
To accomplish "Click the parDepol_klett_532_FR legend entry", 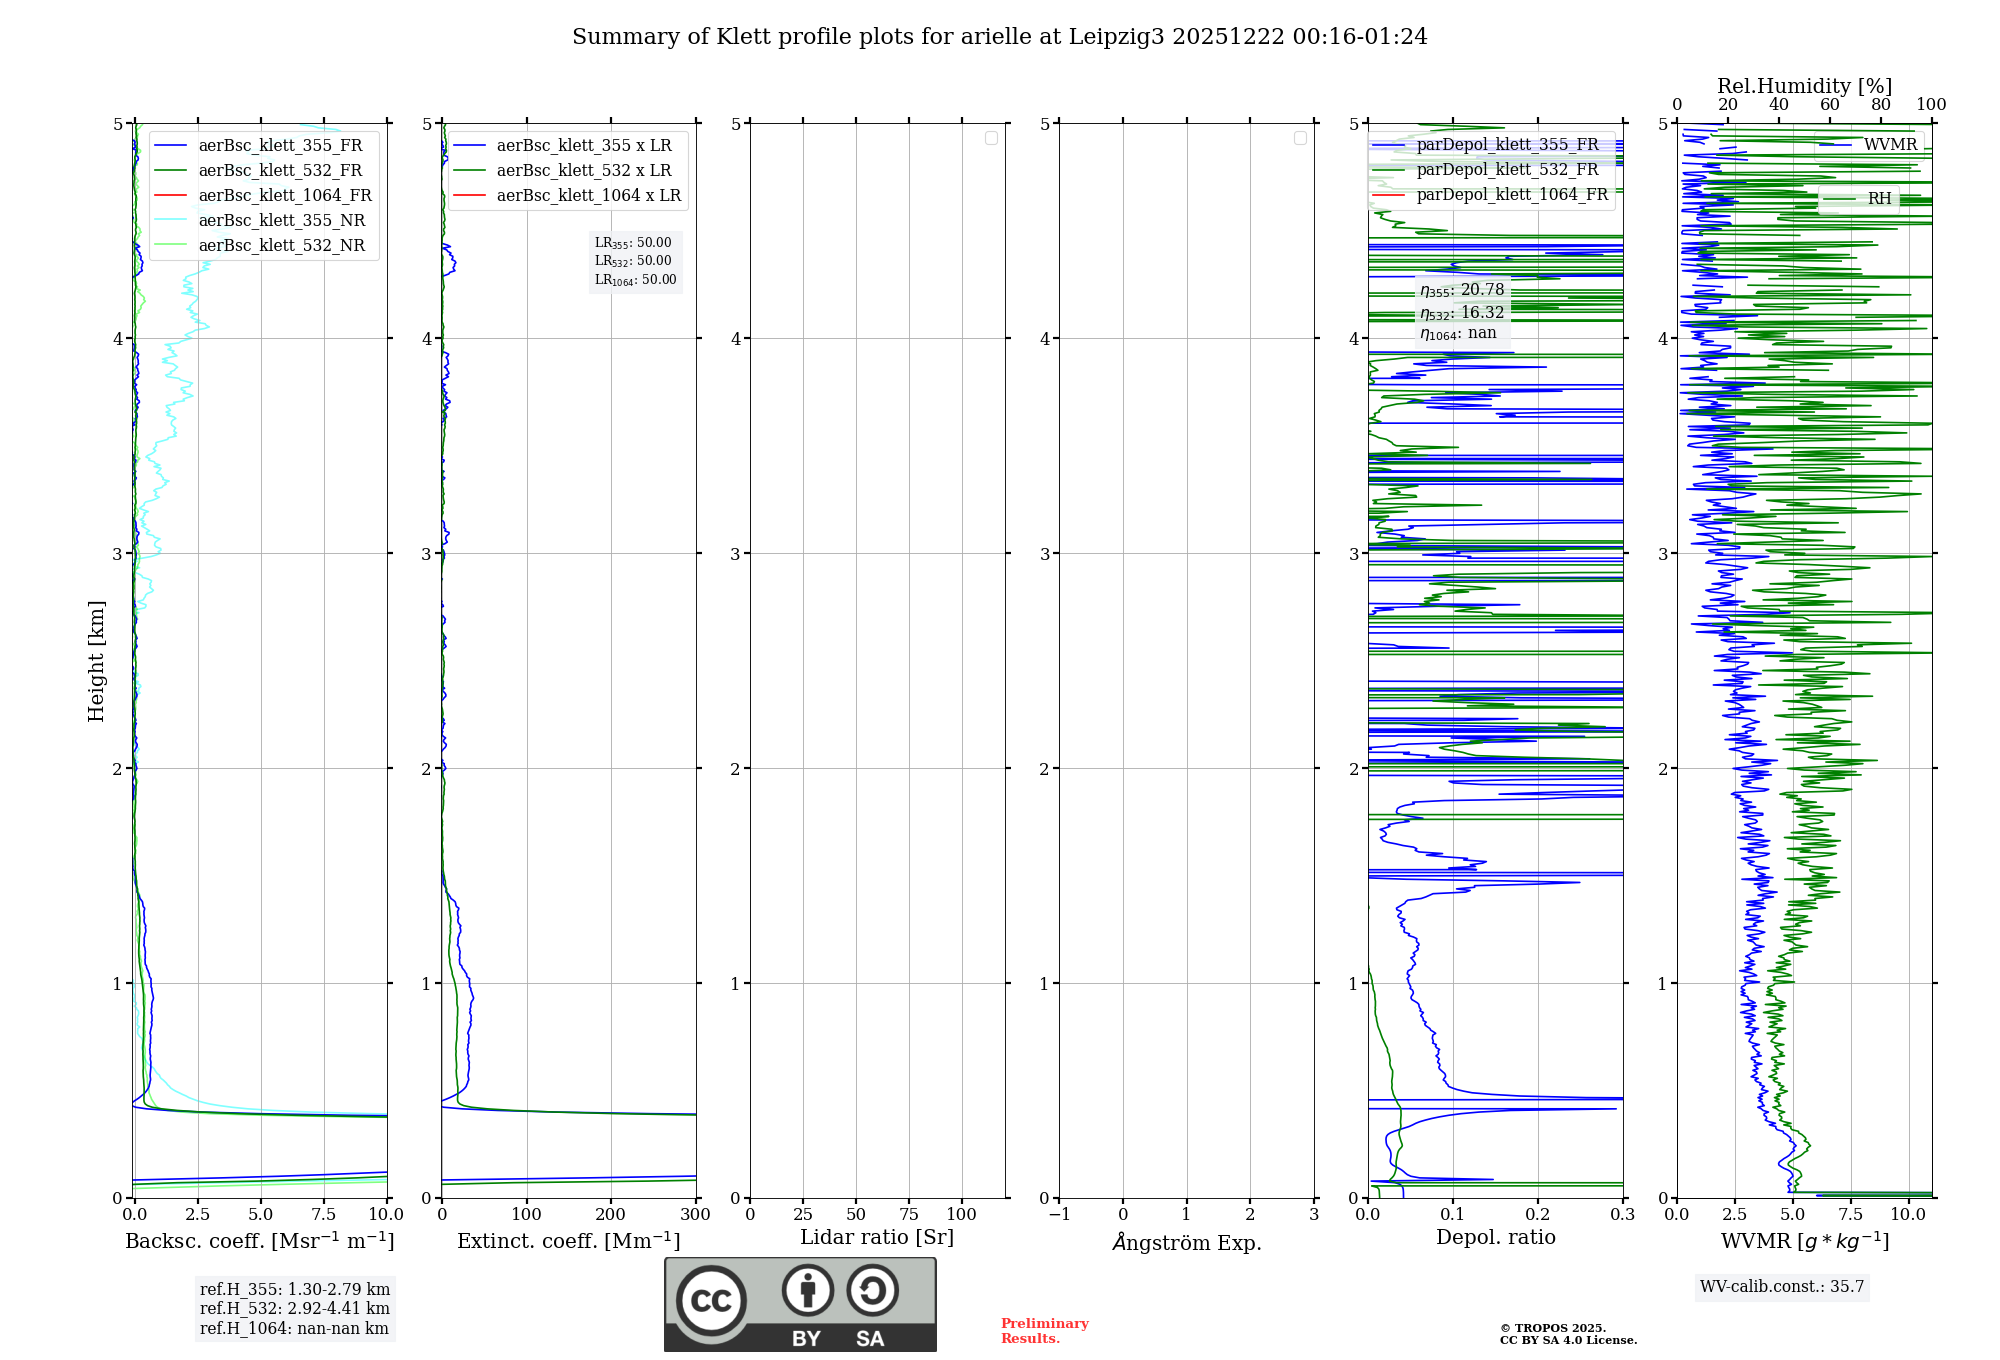I will 1507,170.
